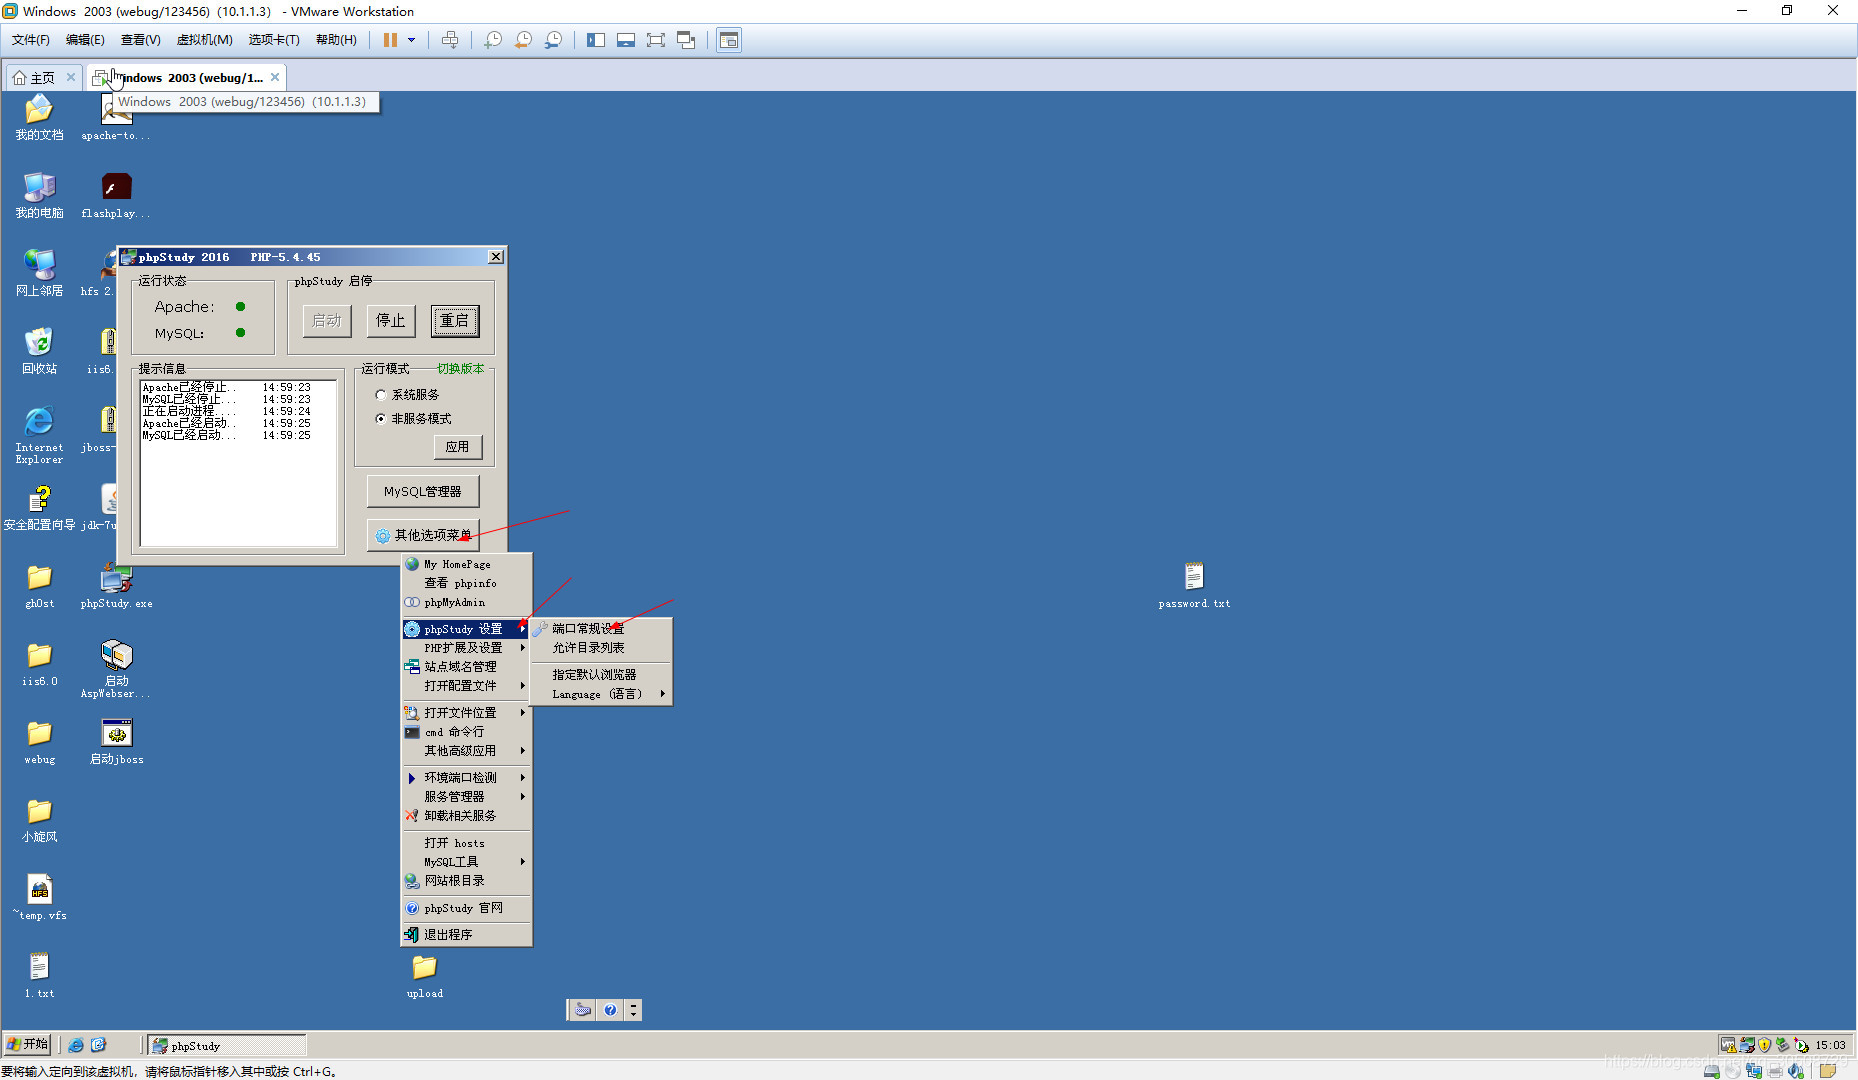Select cmd 命令行 menu entry
The image size is (1858, 1080).
pos(466,732)
